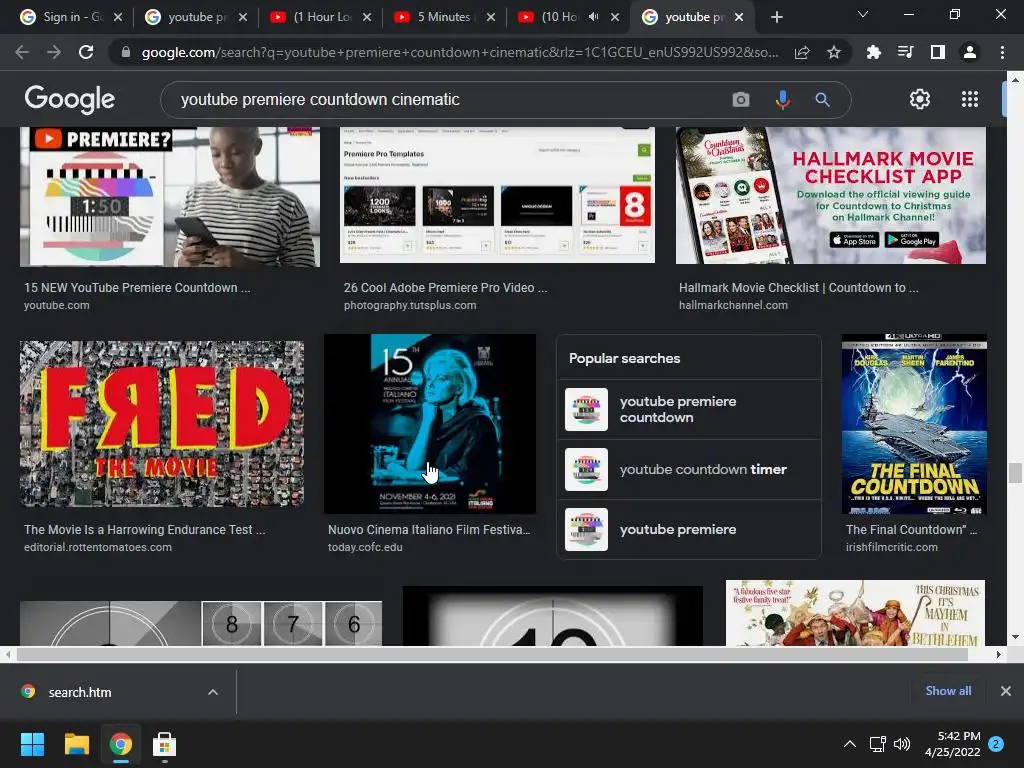Open Microsoft Store from taskbar
This screenshot has width=1024, height=768.
point(164,744)
